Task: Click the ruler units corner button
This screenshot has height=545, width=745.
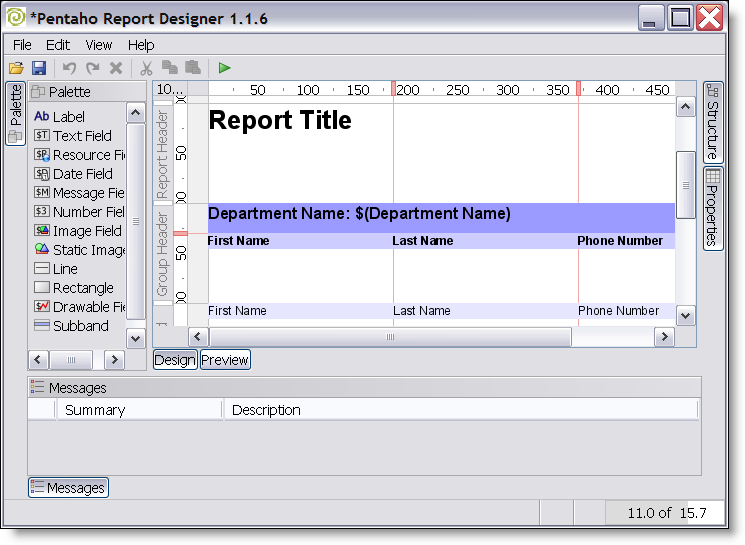Action: (x=170, y=89)
